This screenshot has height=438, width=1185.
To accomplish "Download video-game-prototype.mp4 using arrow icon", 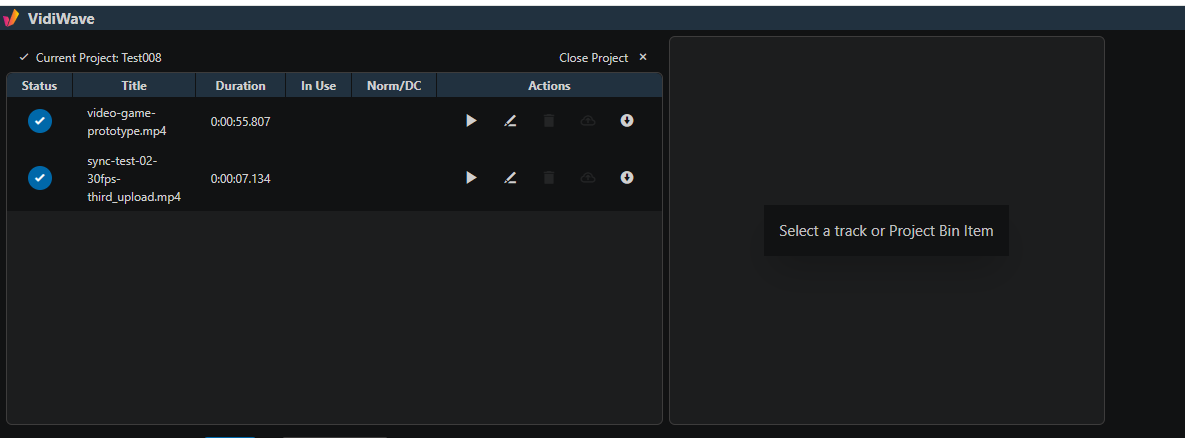I will pyautogui.click(x=627, y=120).
